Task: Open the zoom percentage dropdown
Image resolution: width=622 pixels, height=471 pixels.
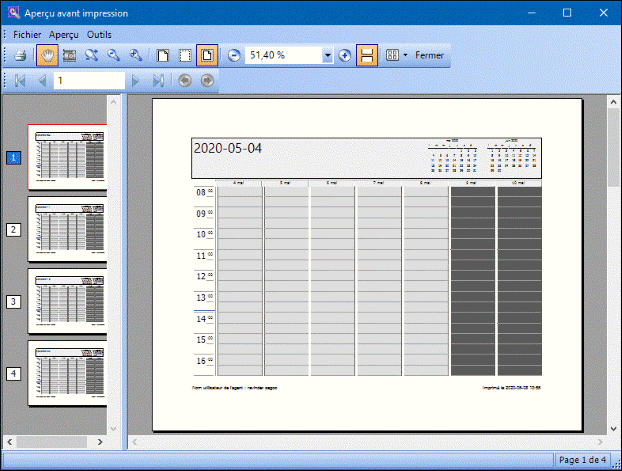Action: 328,55
